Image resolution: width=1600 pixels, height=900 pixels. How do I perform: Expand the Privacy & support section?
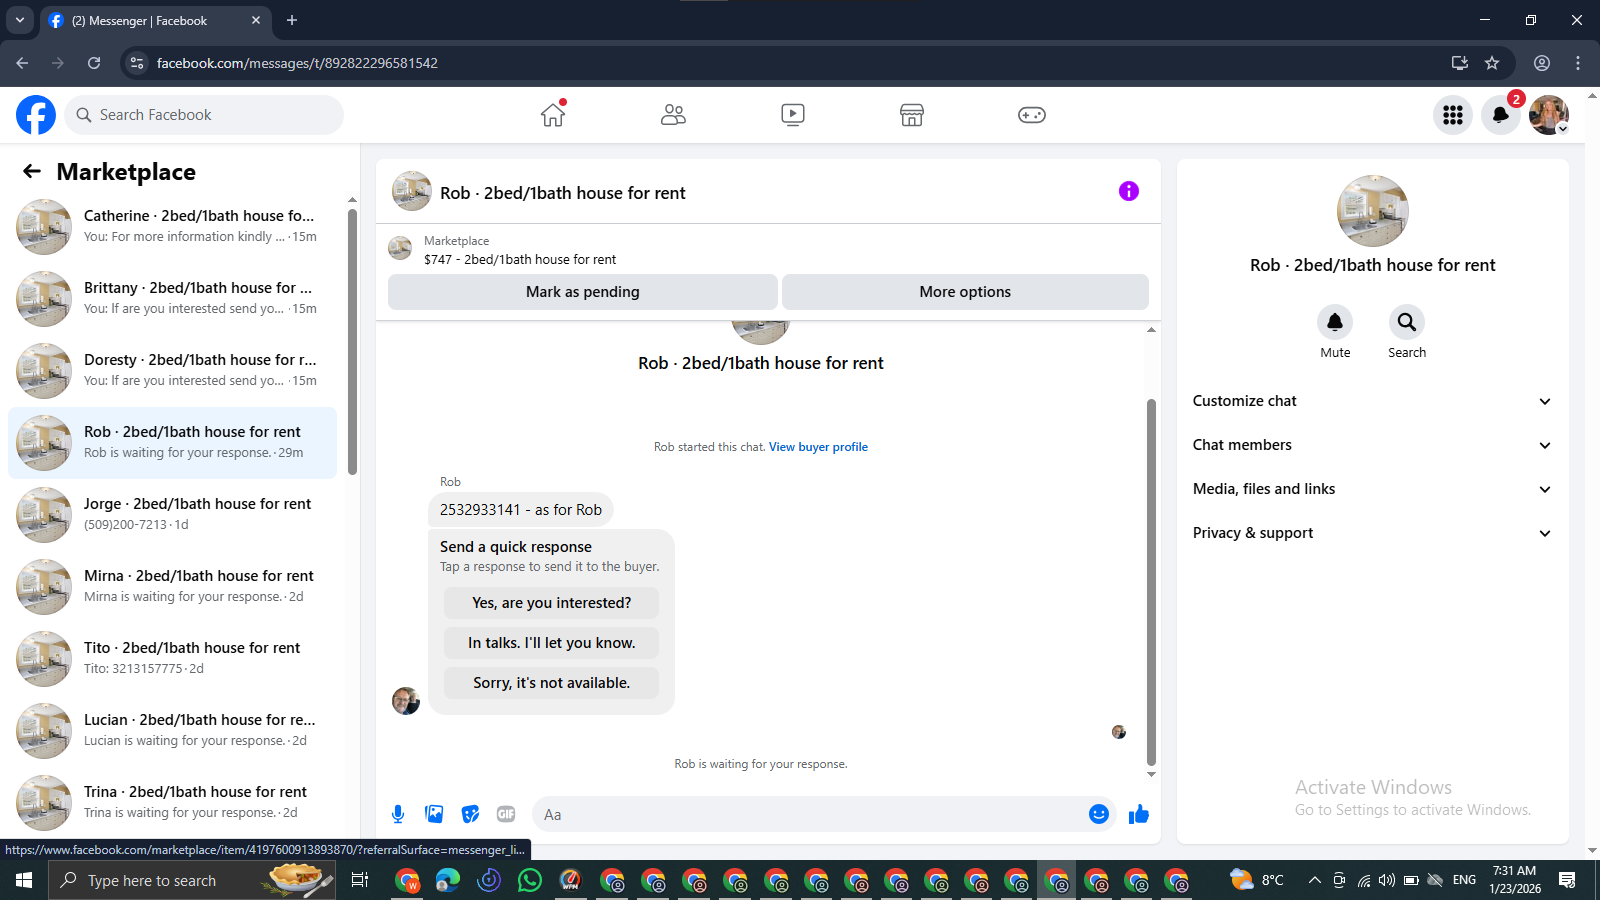tap(1372, 533)
